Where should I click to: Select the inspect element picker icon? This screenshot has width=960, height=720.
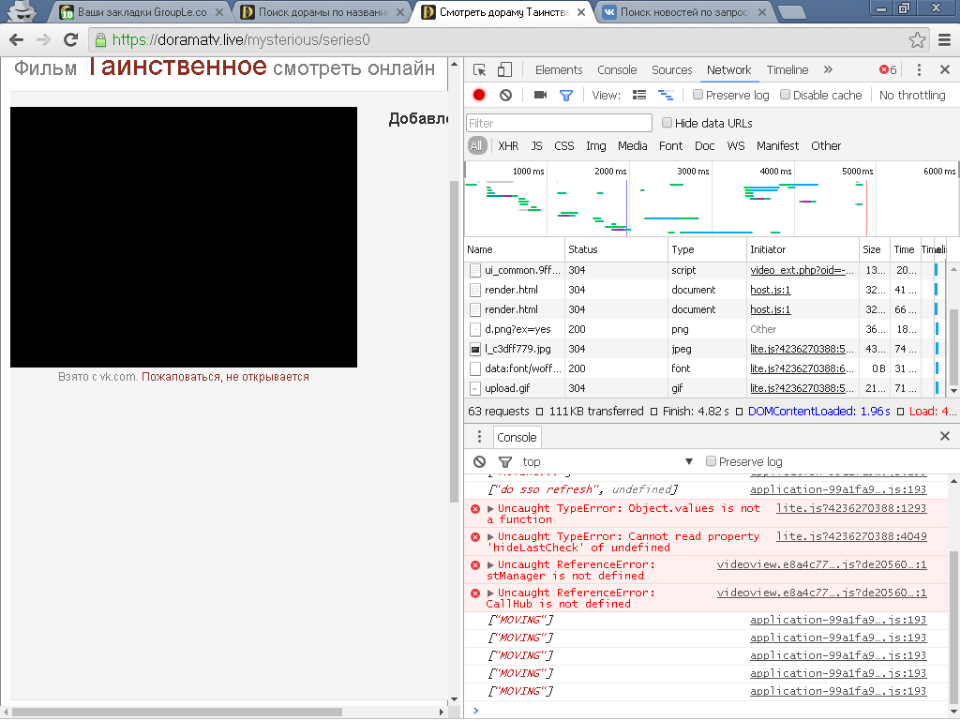pos(479,70)
